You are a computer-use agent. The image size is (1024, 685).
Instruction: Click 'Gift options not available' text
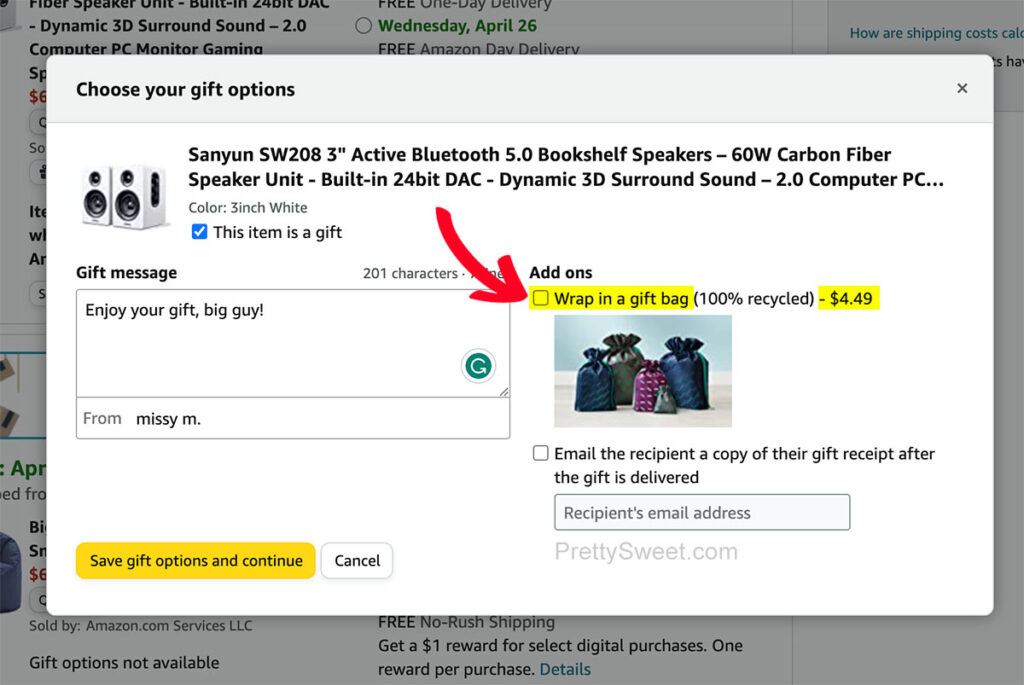tap(124, 663)
